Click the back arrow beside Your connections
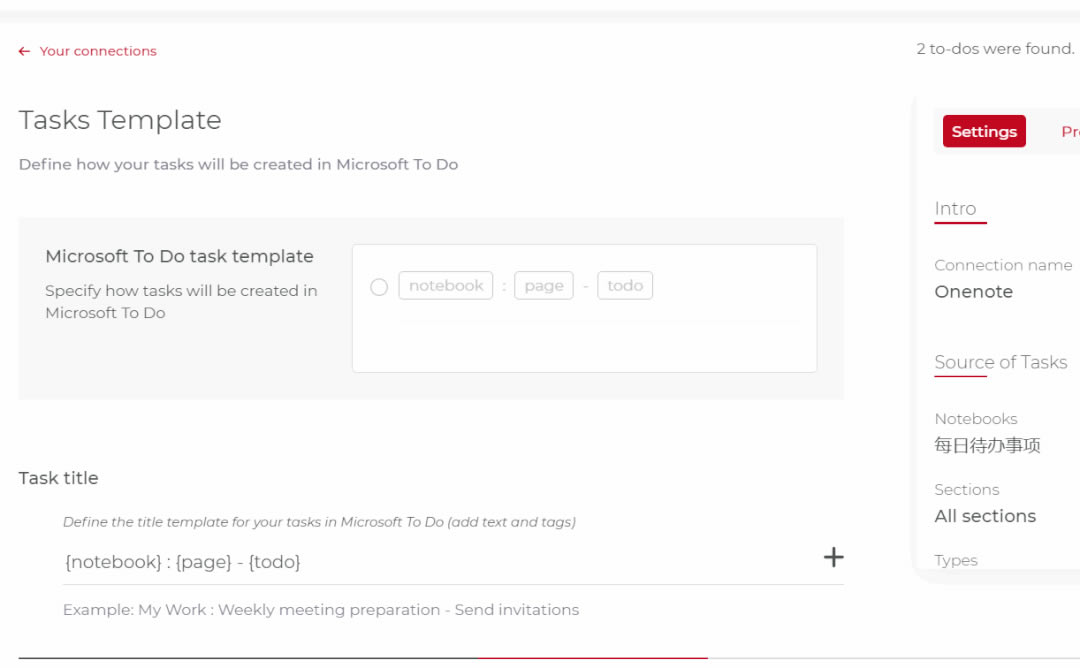1080x668 pixels. click(24, 51)
